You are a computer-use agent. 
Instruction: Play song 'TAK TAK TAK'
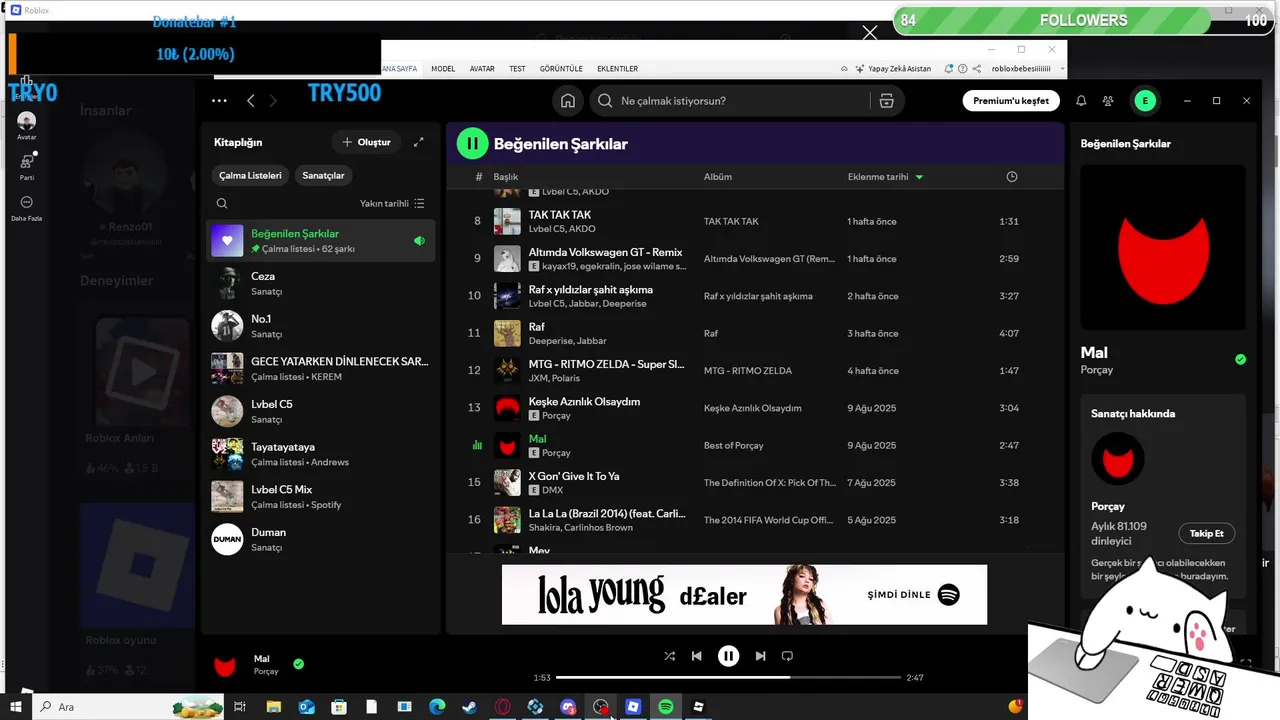pyautogui.click(x=559, y=214)
